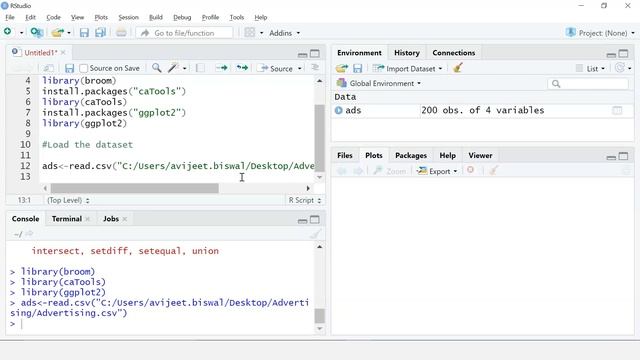Open the Create a project icon
The image size is (640, 360).
(x=37, y=33)
